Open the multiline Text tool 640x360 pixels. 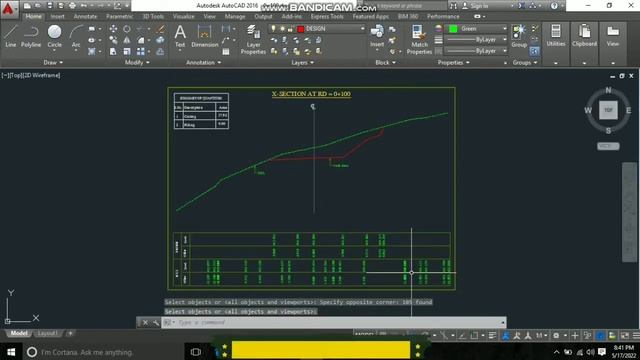tap(180, 36)
